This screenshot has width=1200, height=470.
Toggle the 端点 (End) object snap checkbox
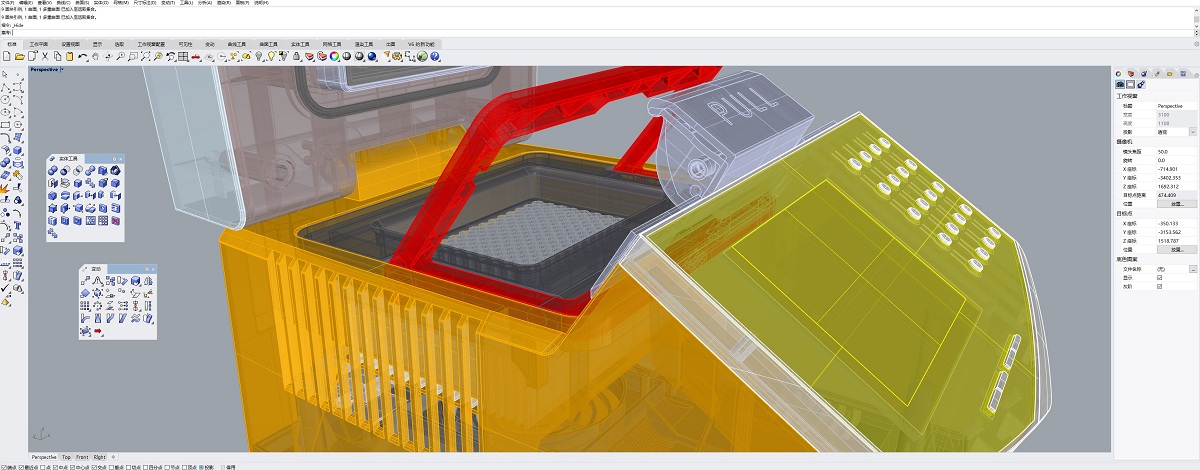coord(3,466)
